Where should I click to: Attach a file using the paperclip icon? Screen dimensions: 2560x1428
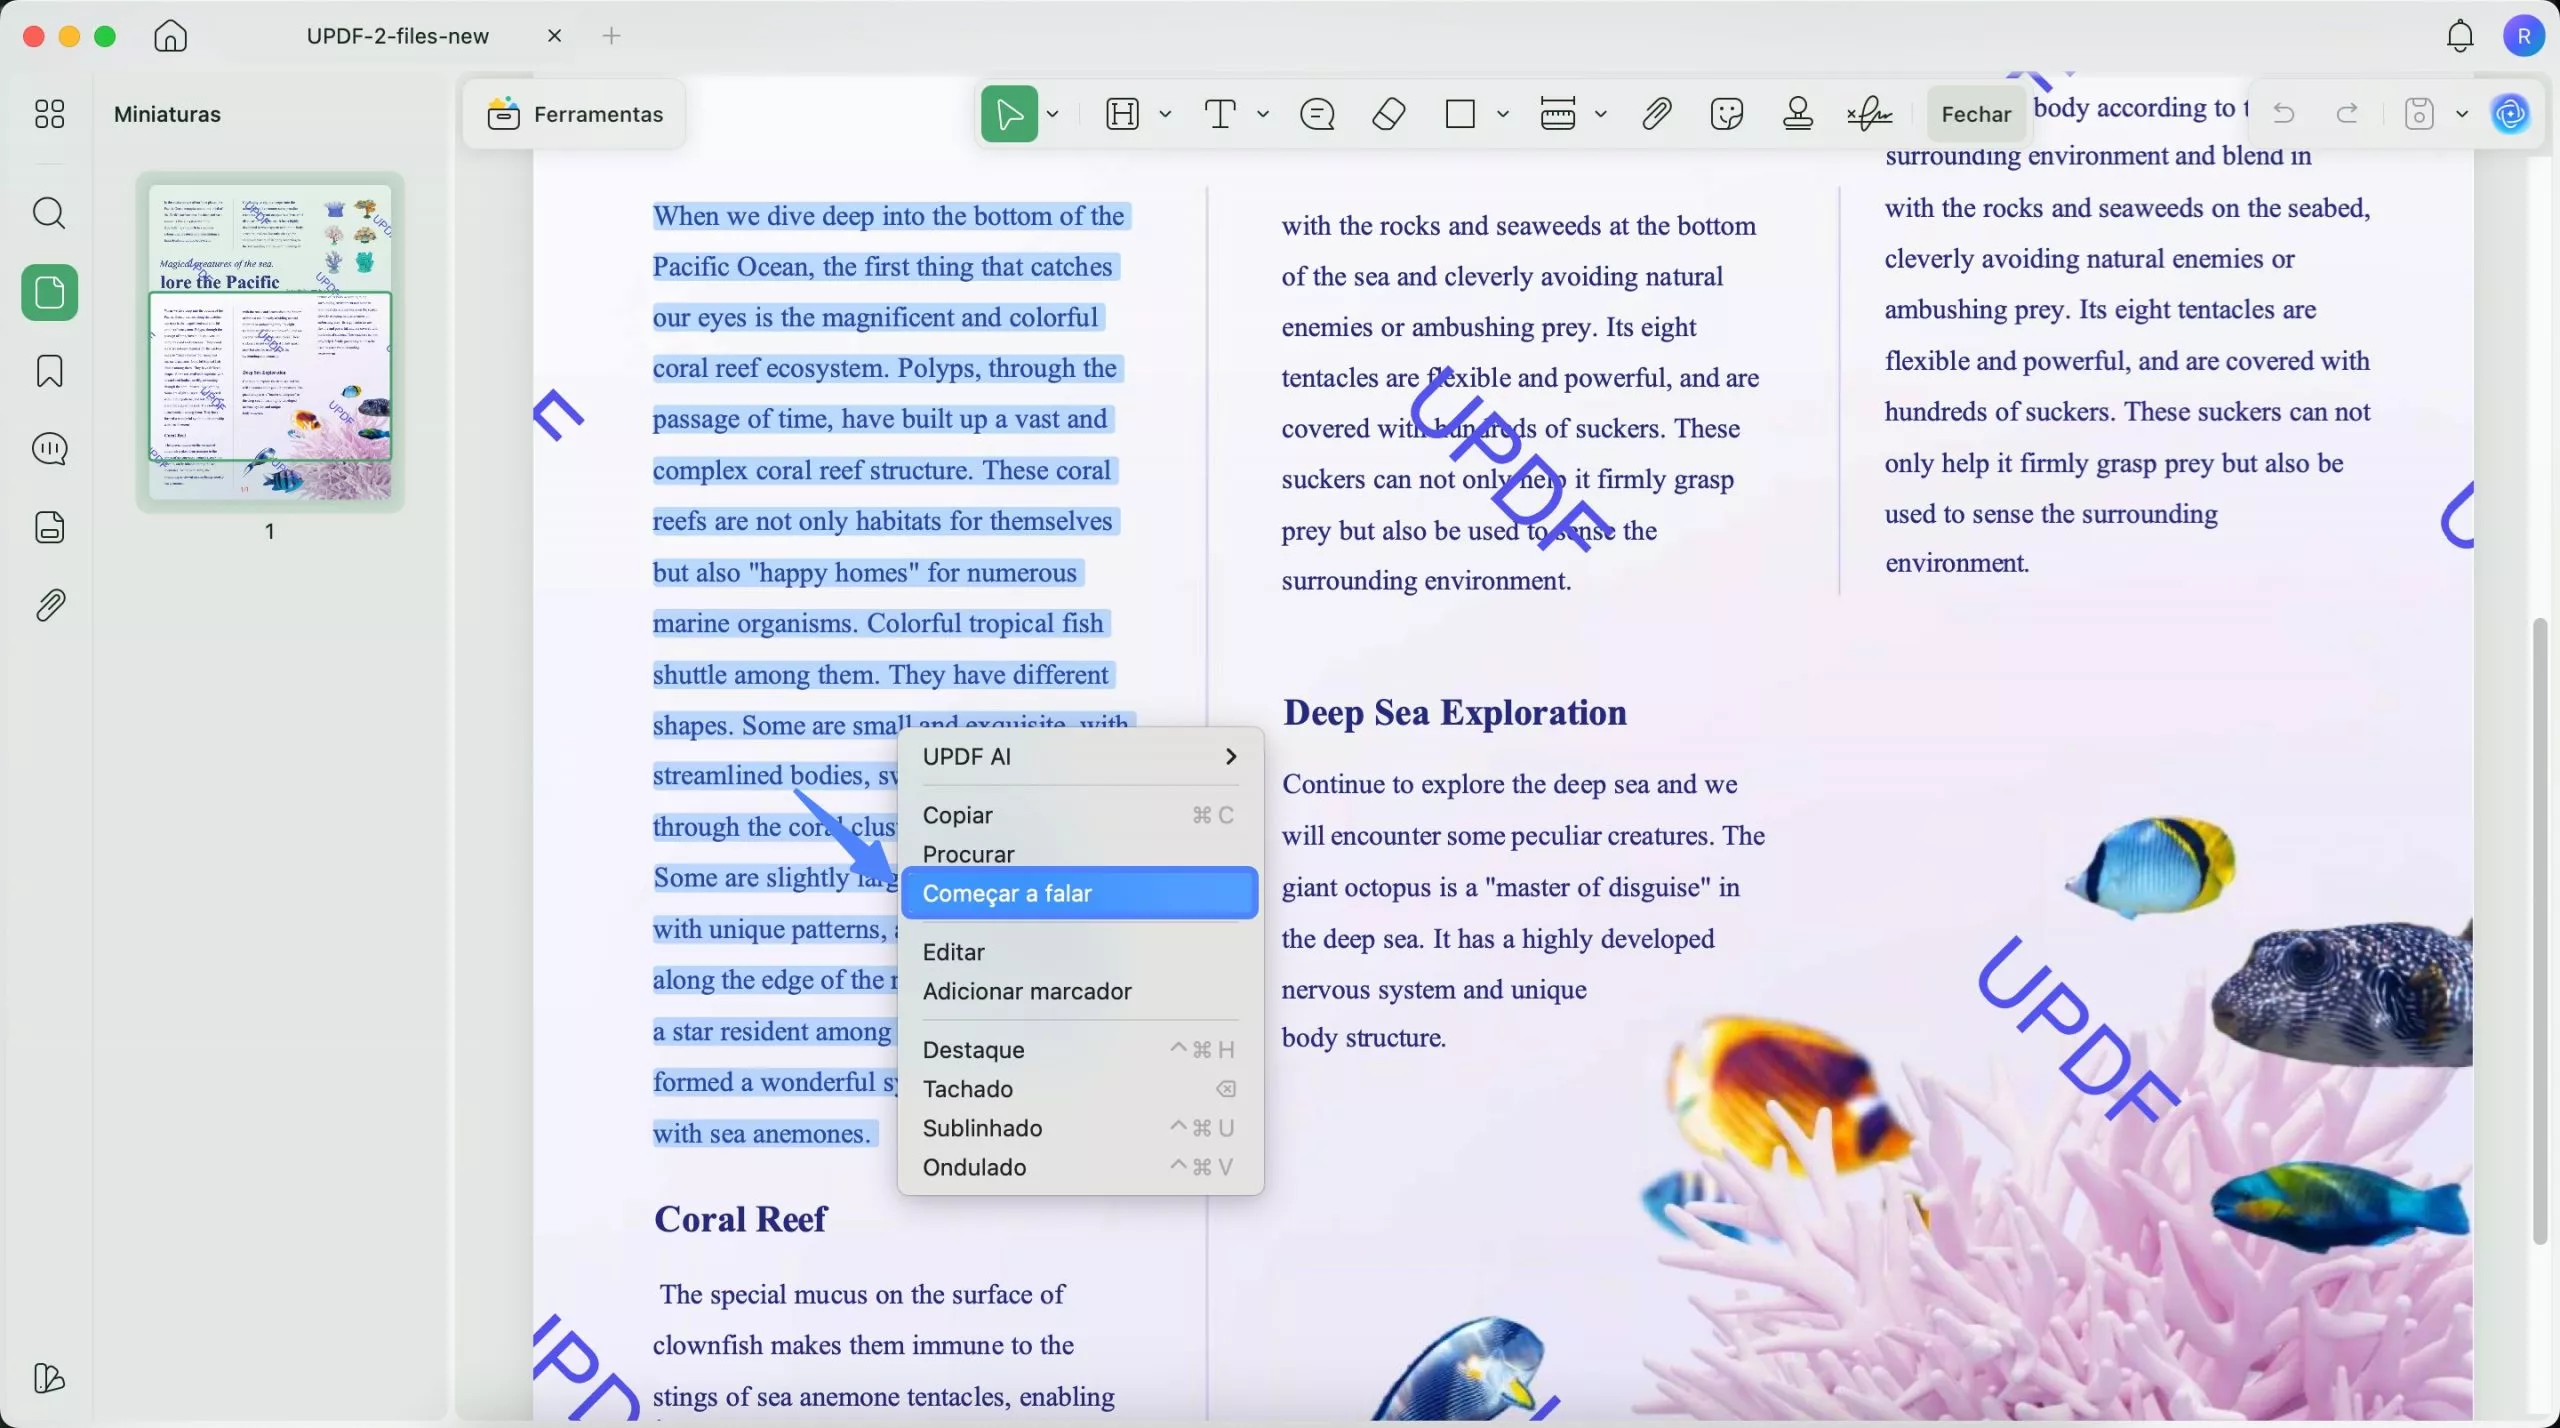coord(1654,113)
